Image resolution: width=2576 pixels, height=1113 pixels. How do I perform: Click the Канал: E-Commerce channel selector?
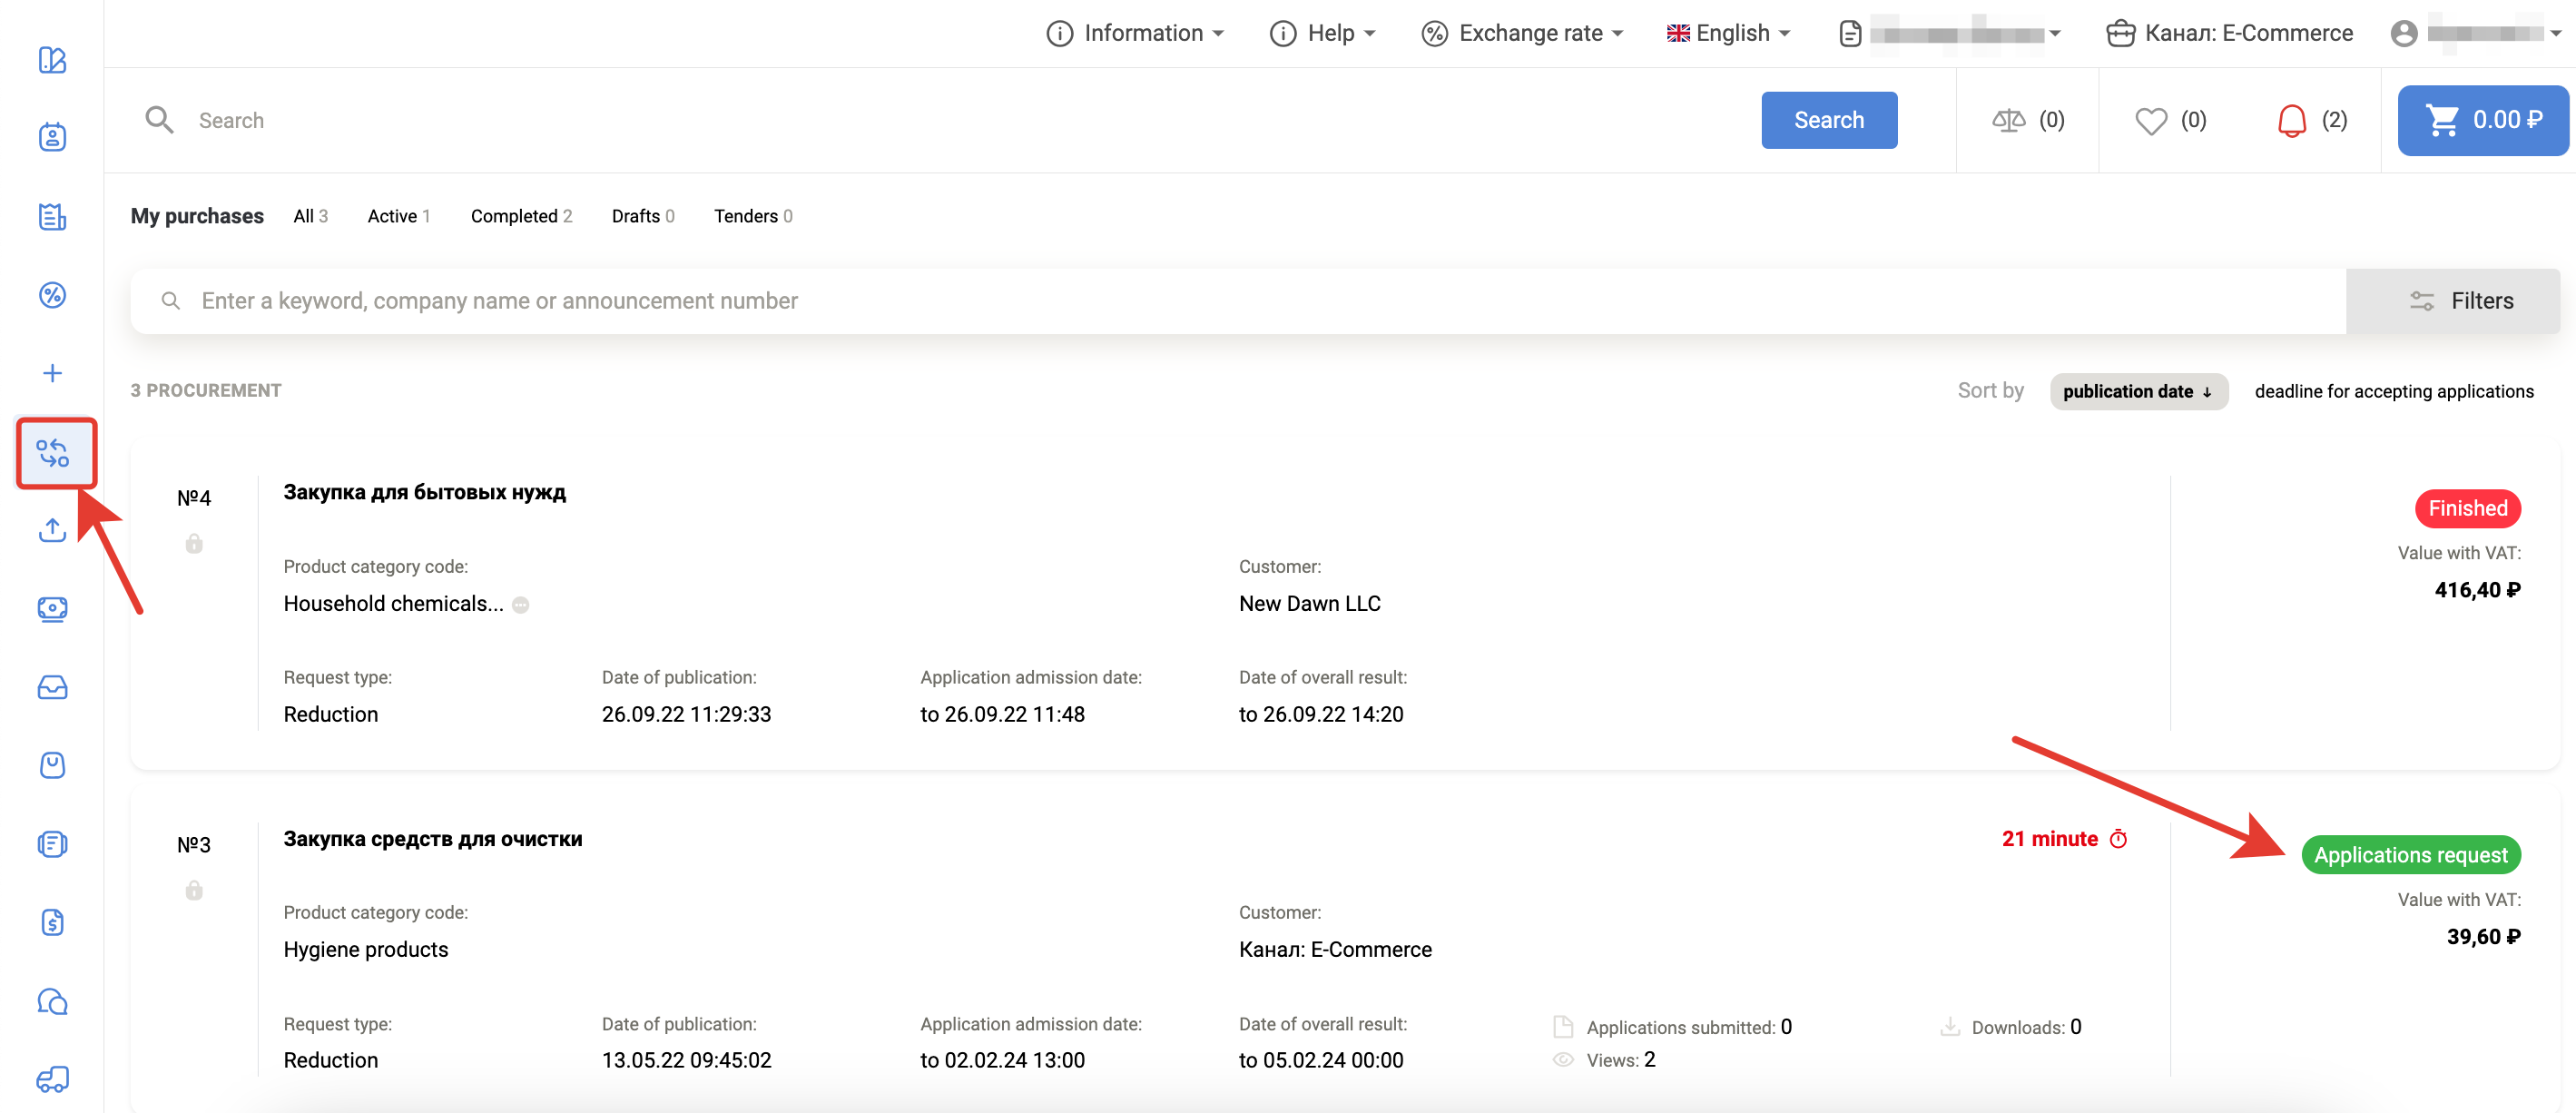(x=2230, y=33)
